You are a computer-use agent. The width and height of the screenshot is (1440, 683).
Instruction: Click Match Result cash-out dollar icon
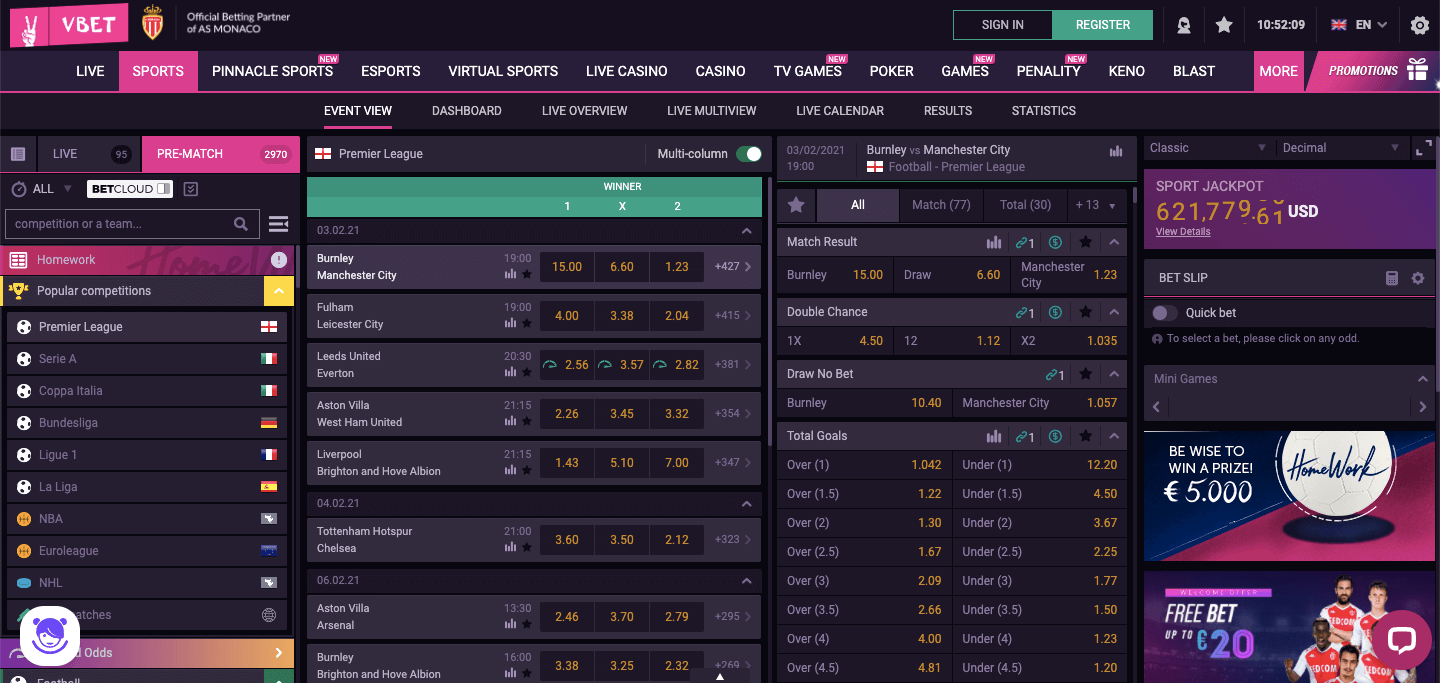[1055, 242]
